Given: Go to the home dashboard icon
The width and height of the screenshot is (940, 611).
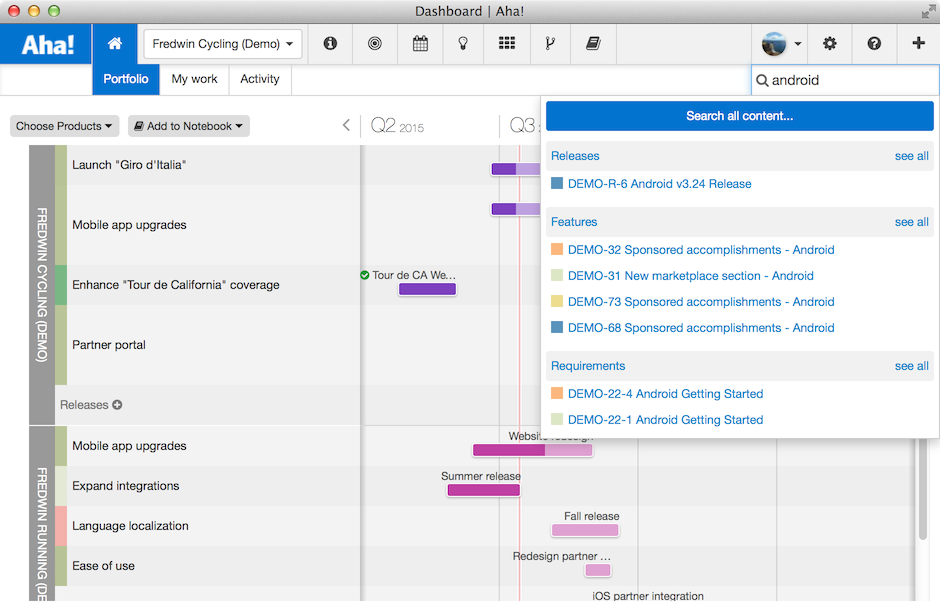Looking at the screenshot, I should [x=115, y=43].
